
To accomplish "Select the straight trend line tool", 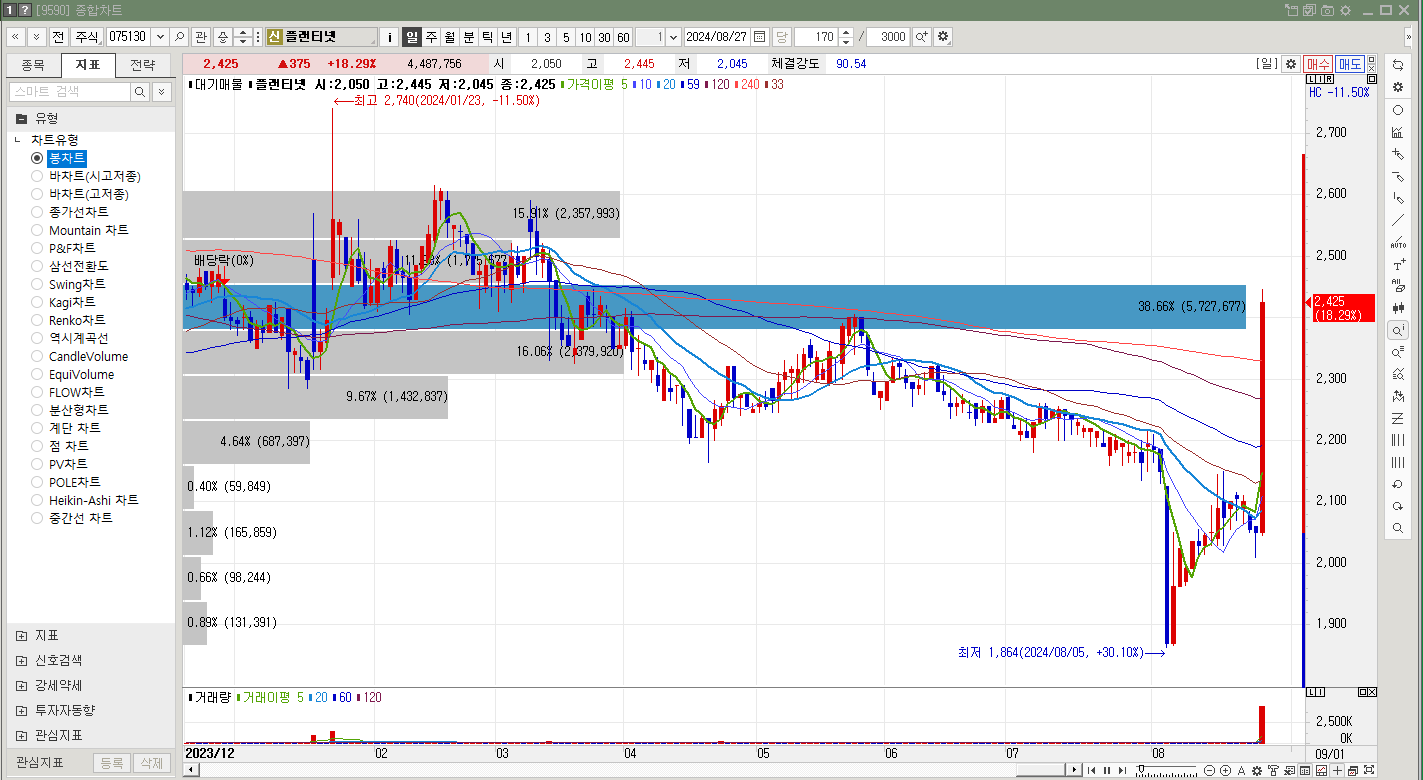I will 1398,220.
